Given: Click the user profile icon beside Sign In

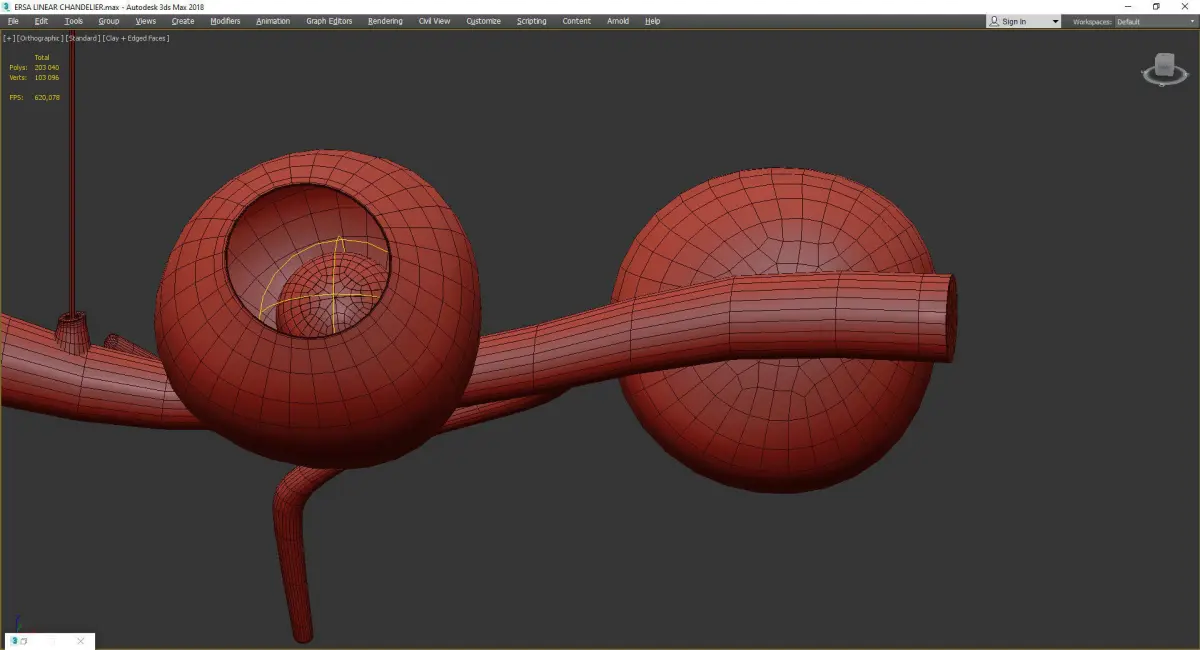Looking at the screenshot, I should [994, 21].
